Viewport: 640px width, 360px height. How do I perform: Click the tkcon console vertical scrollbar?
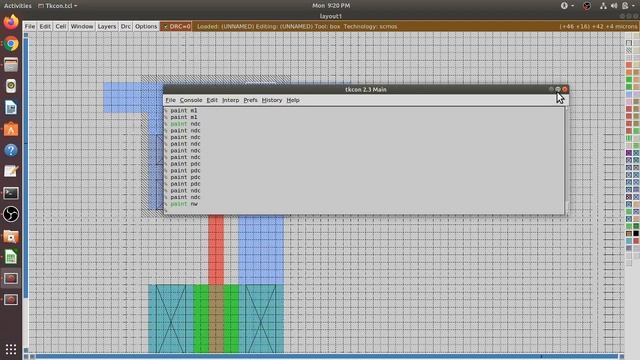(567, 160)
